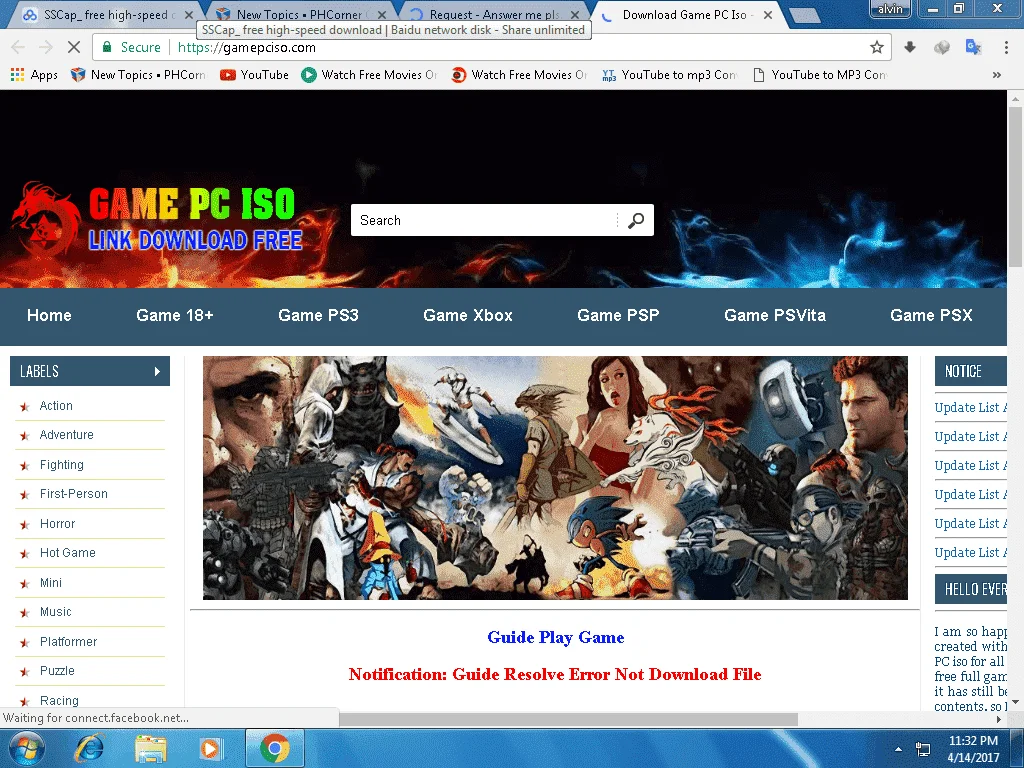Submit search with magnifier icon
The width and height of the screenshot is (1024, 768).
(635, 220)
